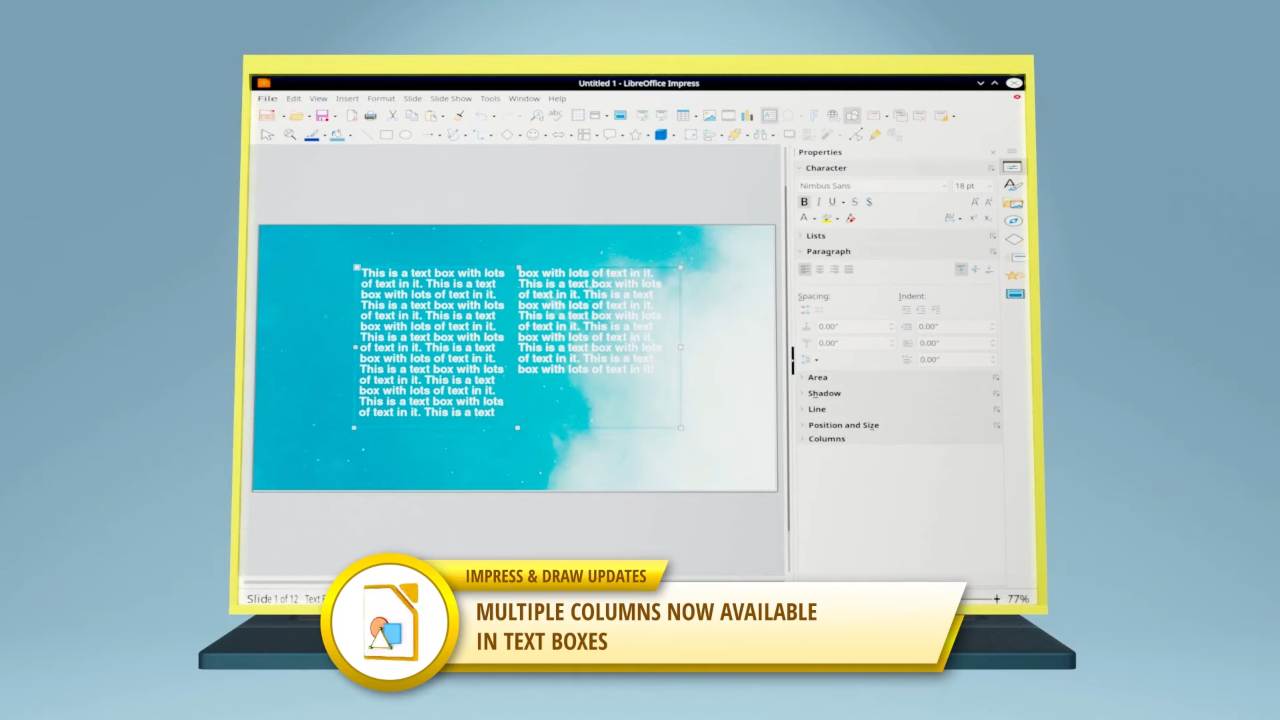Toggle text Shadow in Character panel

pyautogui.click(x=869, y=202)
